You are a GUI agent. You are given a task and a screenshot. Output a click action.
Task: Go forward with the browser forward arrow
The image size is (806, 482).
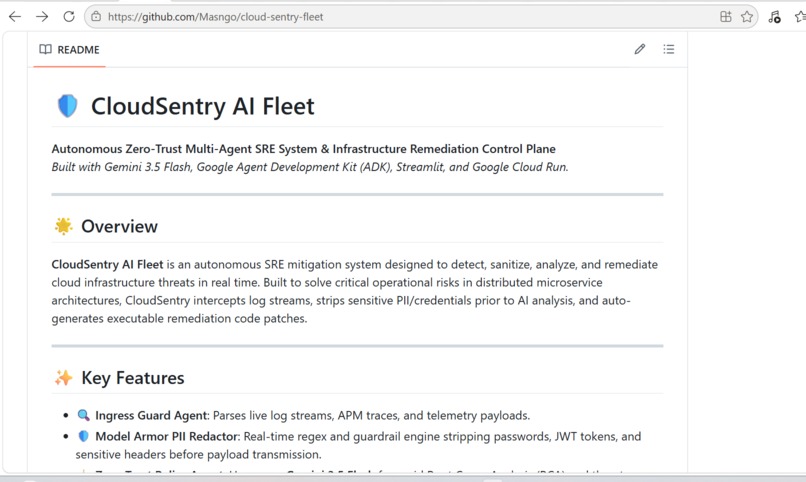click(42, 16)
